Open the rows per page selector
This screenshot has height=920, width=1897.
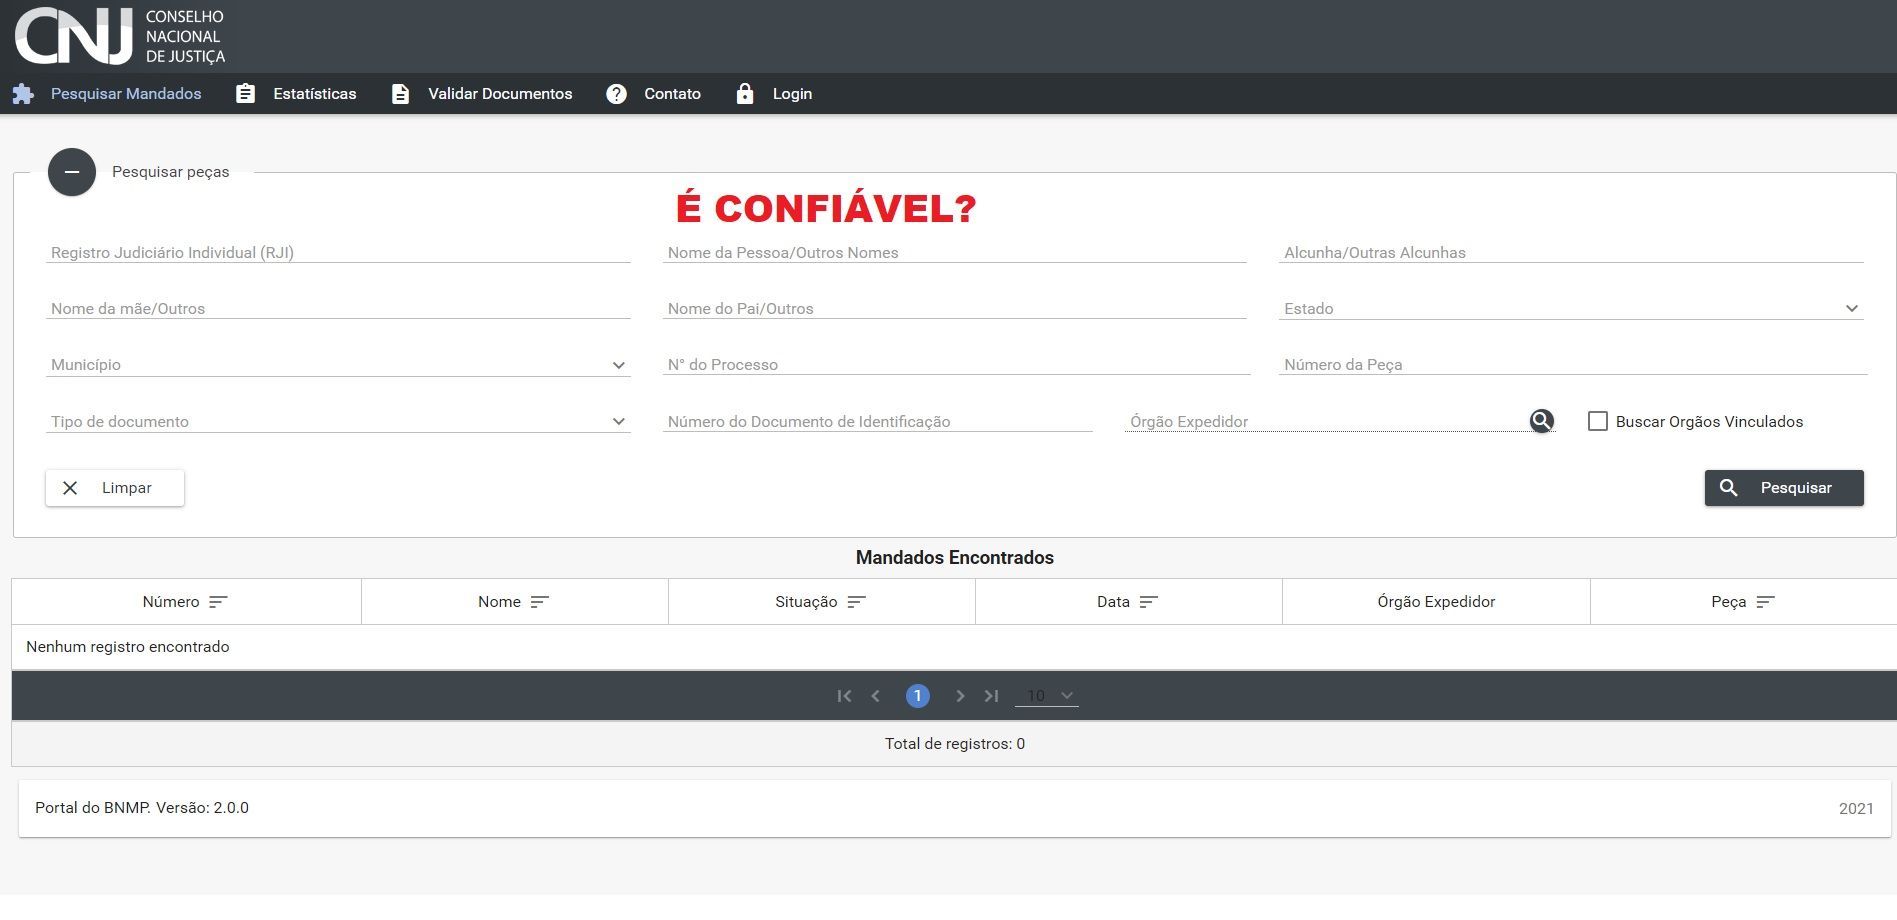point(1047,696)
